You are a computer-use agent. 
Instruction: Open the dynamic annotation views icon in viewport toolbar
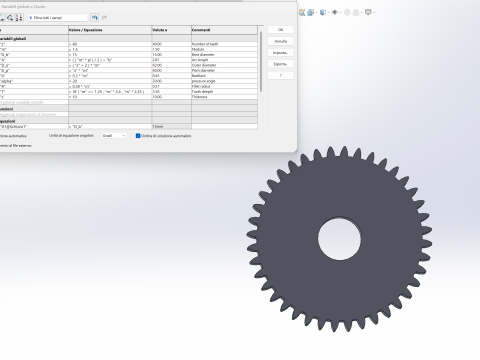[302, 13]
